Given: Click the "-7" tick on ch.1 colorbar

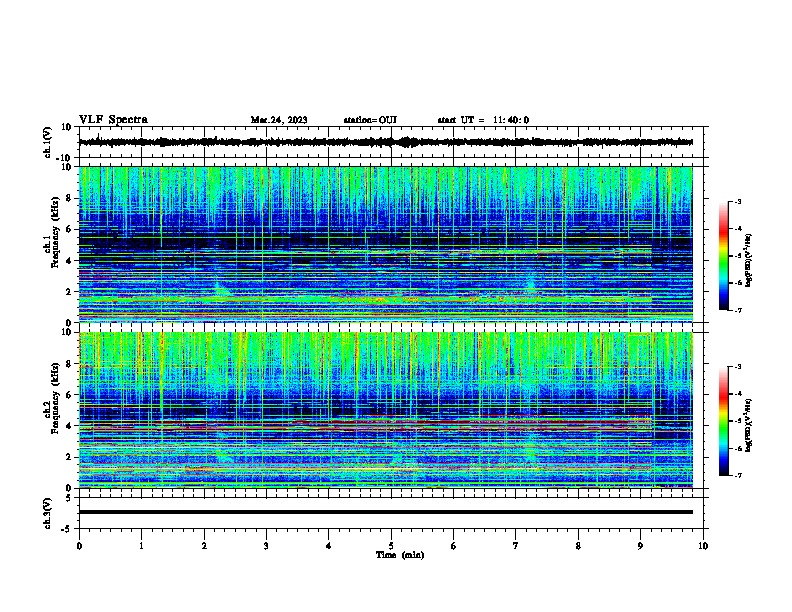Looking at the screenshot, I should (x=737, y=311).
